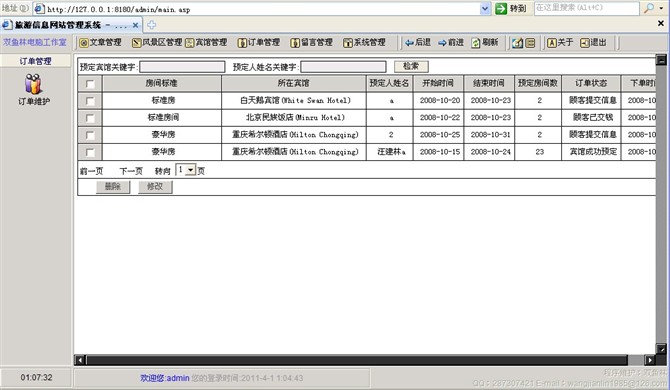This screenshot has width=670, height=390.
Task: Click the vertical scrollbar down arrow
Action: tap(661, 349)
